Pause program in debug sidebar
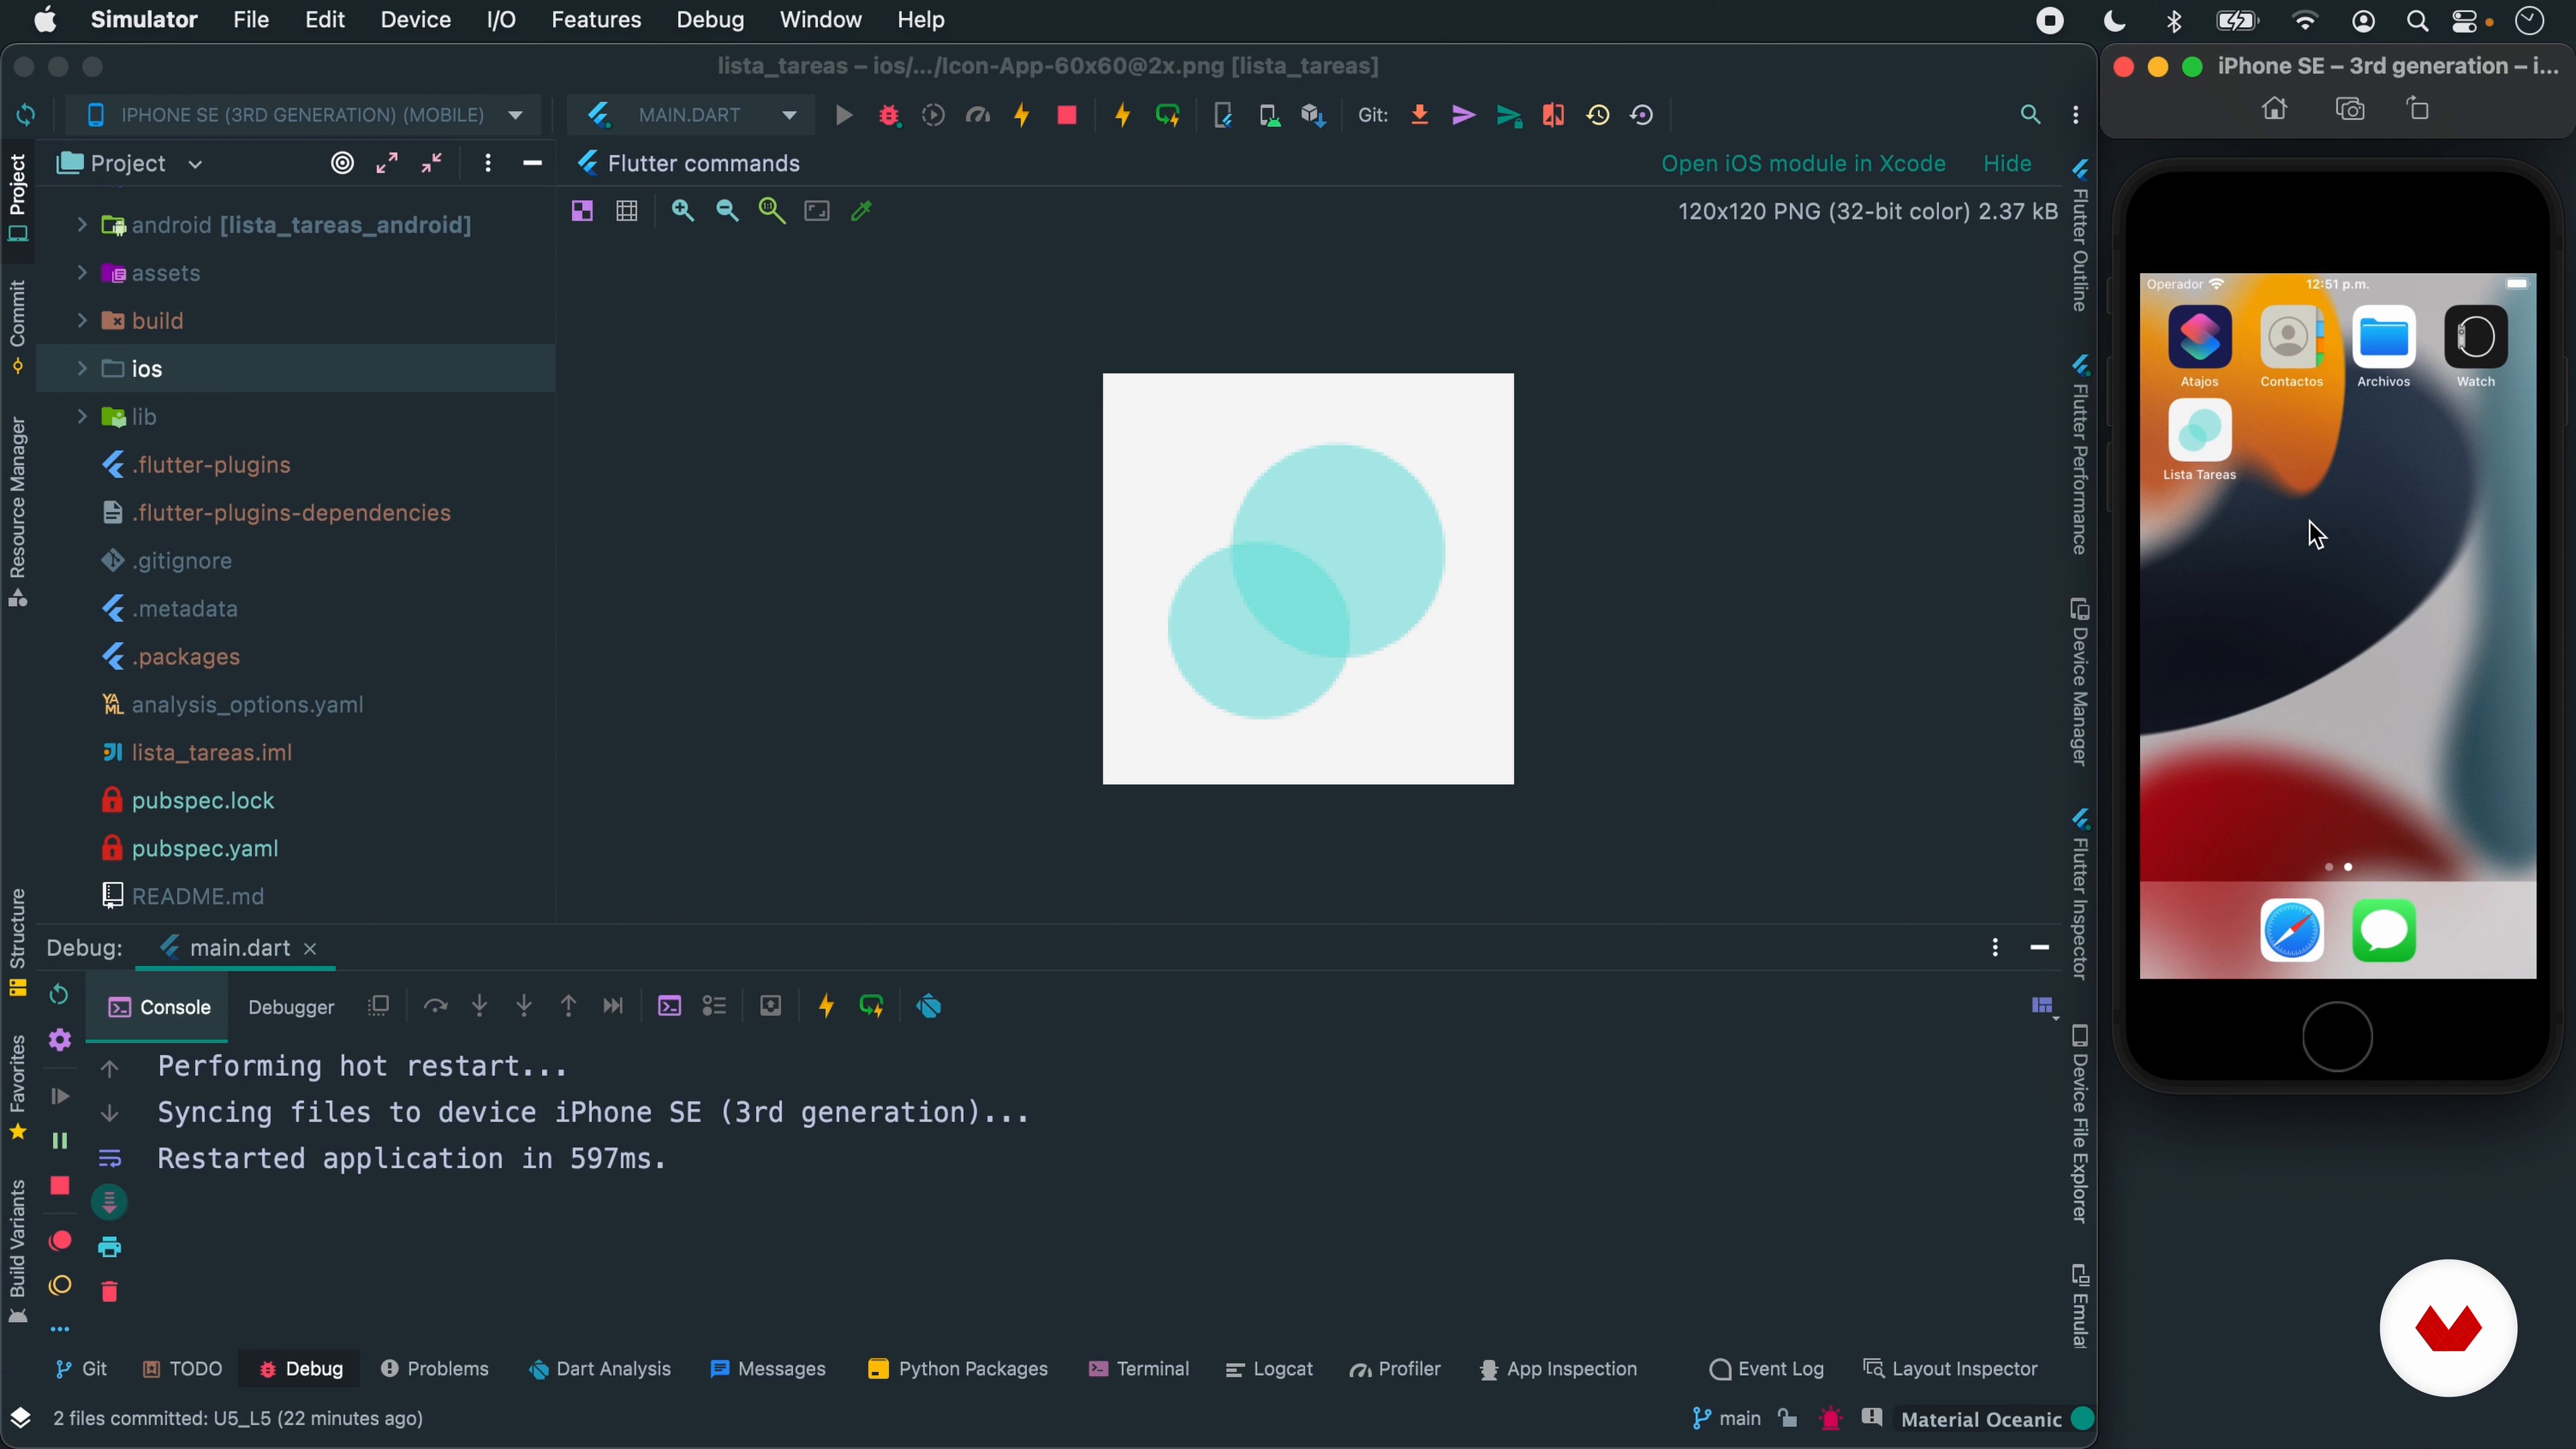Viewport: 2576px width, 1449px height. 59,1141
